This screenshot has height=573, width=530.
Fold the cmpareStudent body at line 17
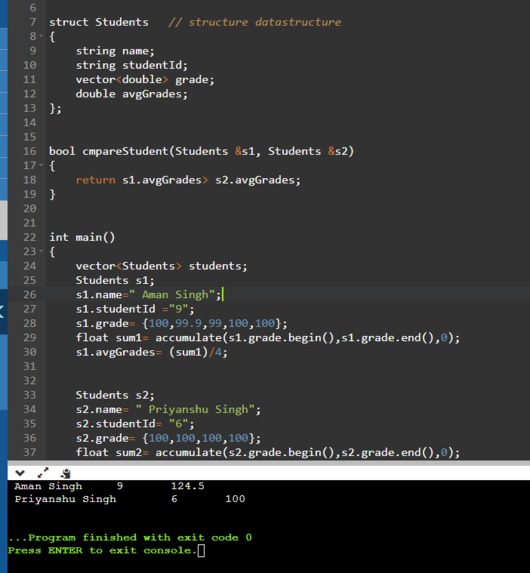tap(41, 165)
